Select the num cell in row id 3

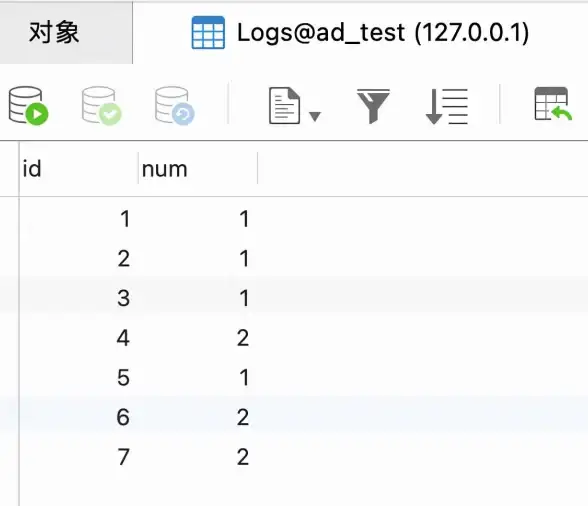[x=198, y=298]
